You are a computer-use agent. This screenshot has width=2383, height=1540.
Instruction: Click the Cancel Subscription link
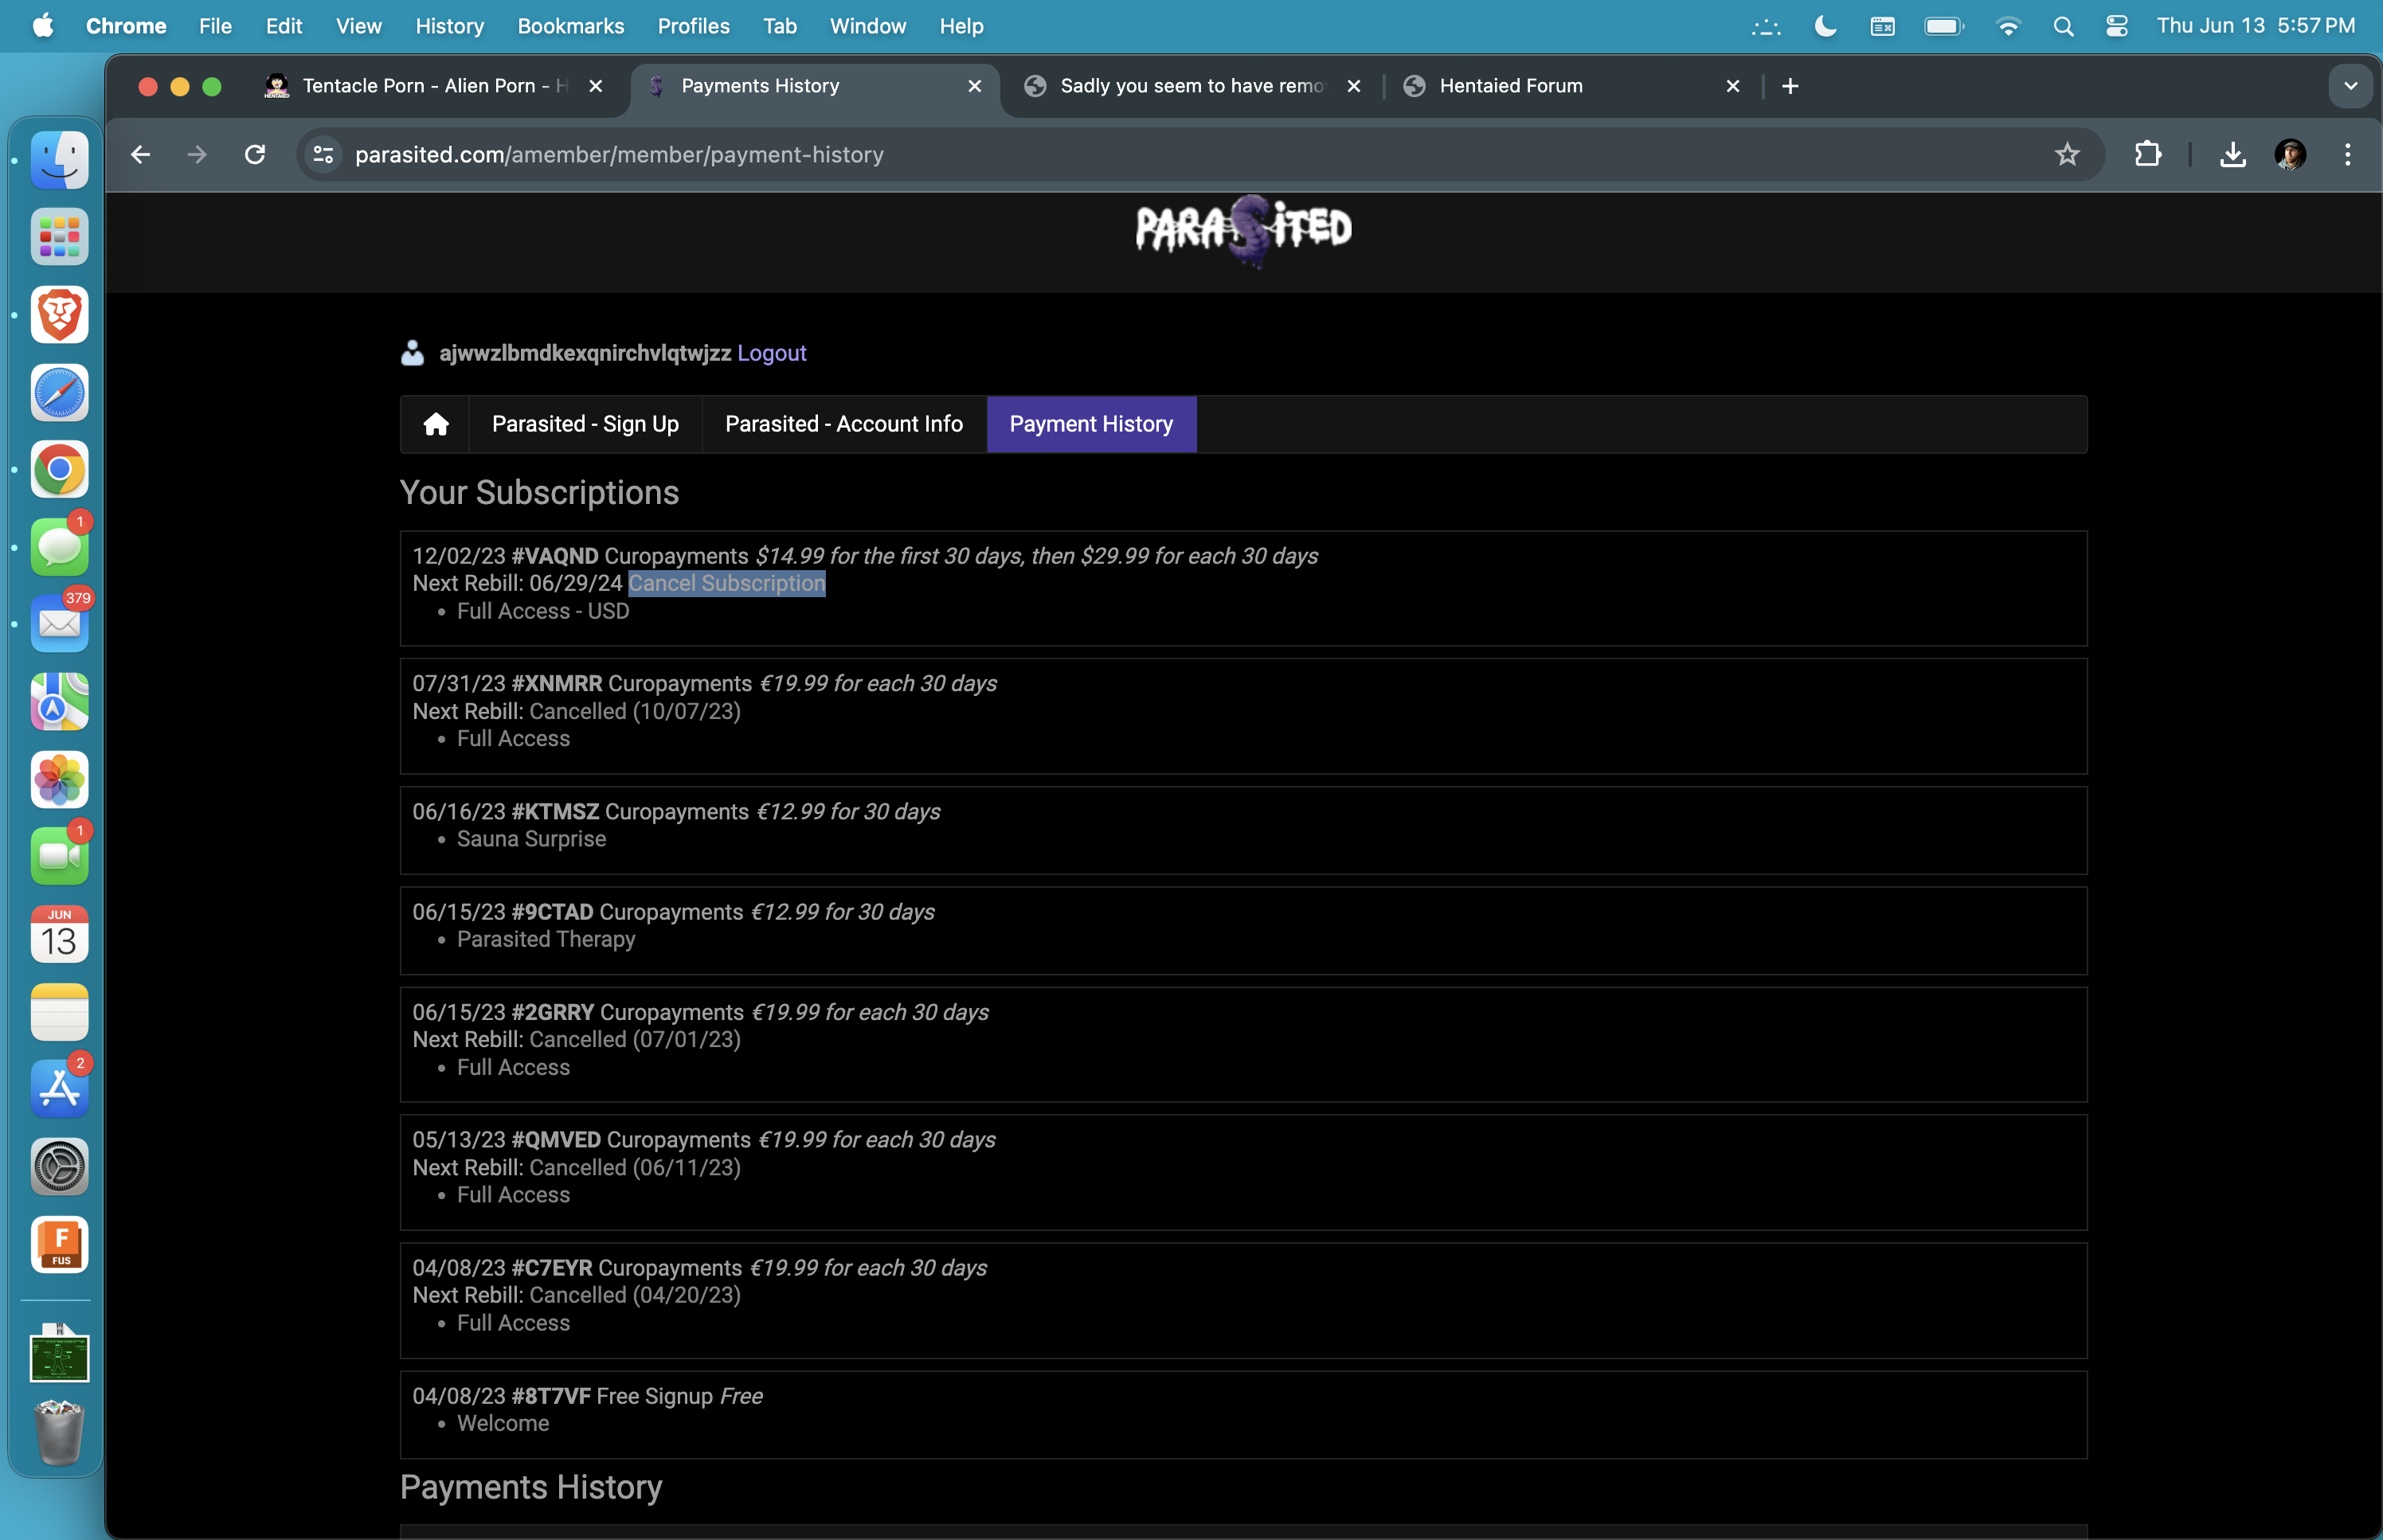coord(726,583)
